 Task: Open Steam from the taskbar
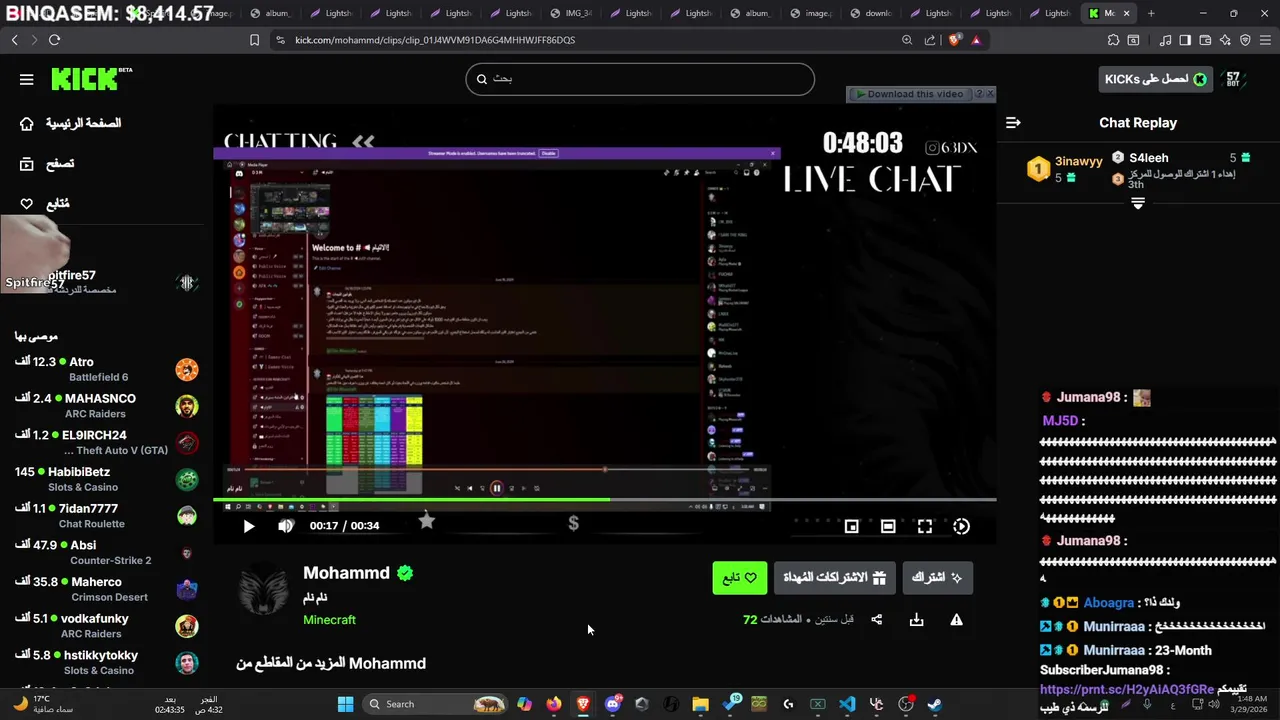[x=934, y=704]
